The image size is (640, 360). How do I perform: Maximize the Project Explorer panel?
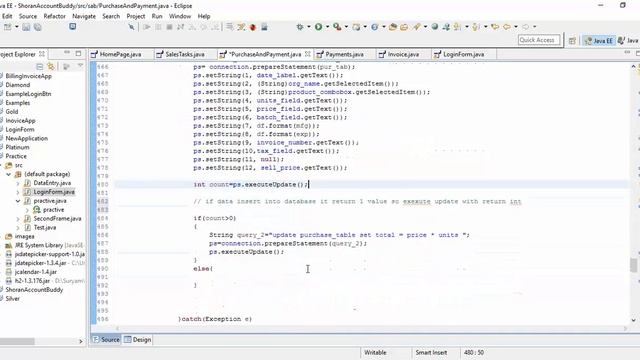pos(78,53)
